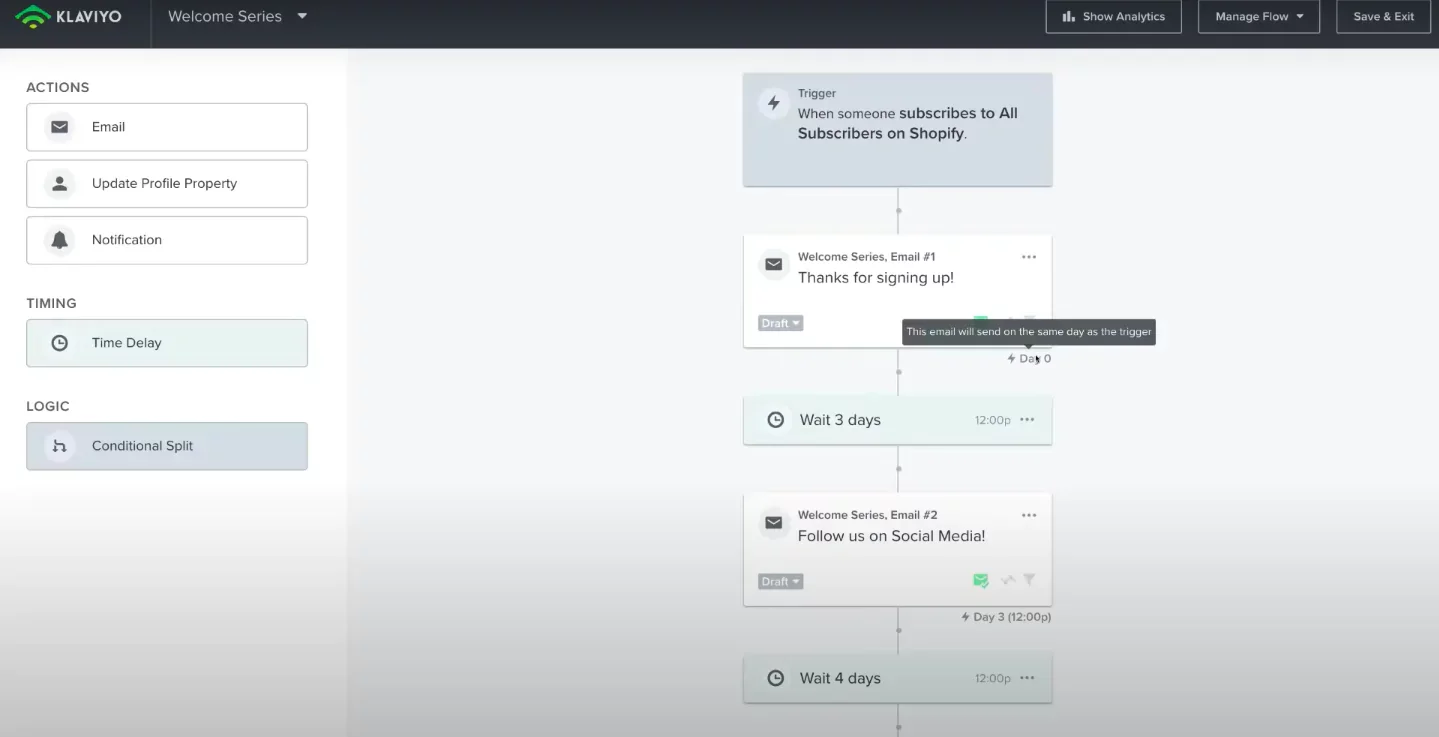Click filter funnel icon on Email #2
This screenshot has width=1439, height=737.
coord(1029,580)
